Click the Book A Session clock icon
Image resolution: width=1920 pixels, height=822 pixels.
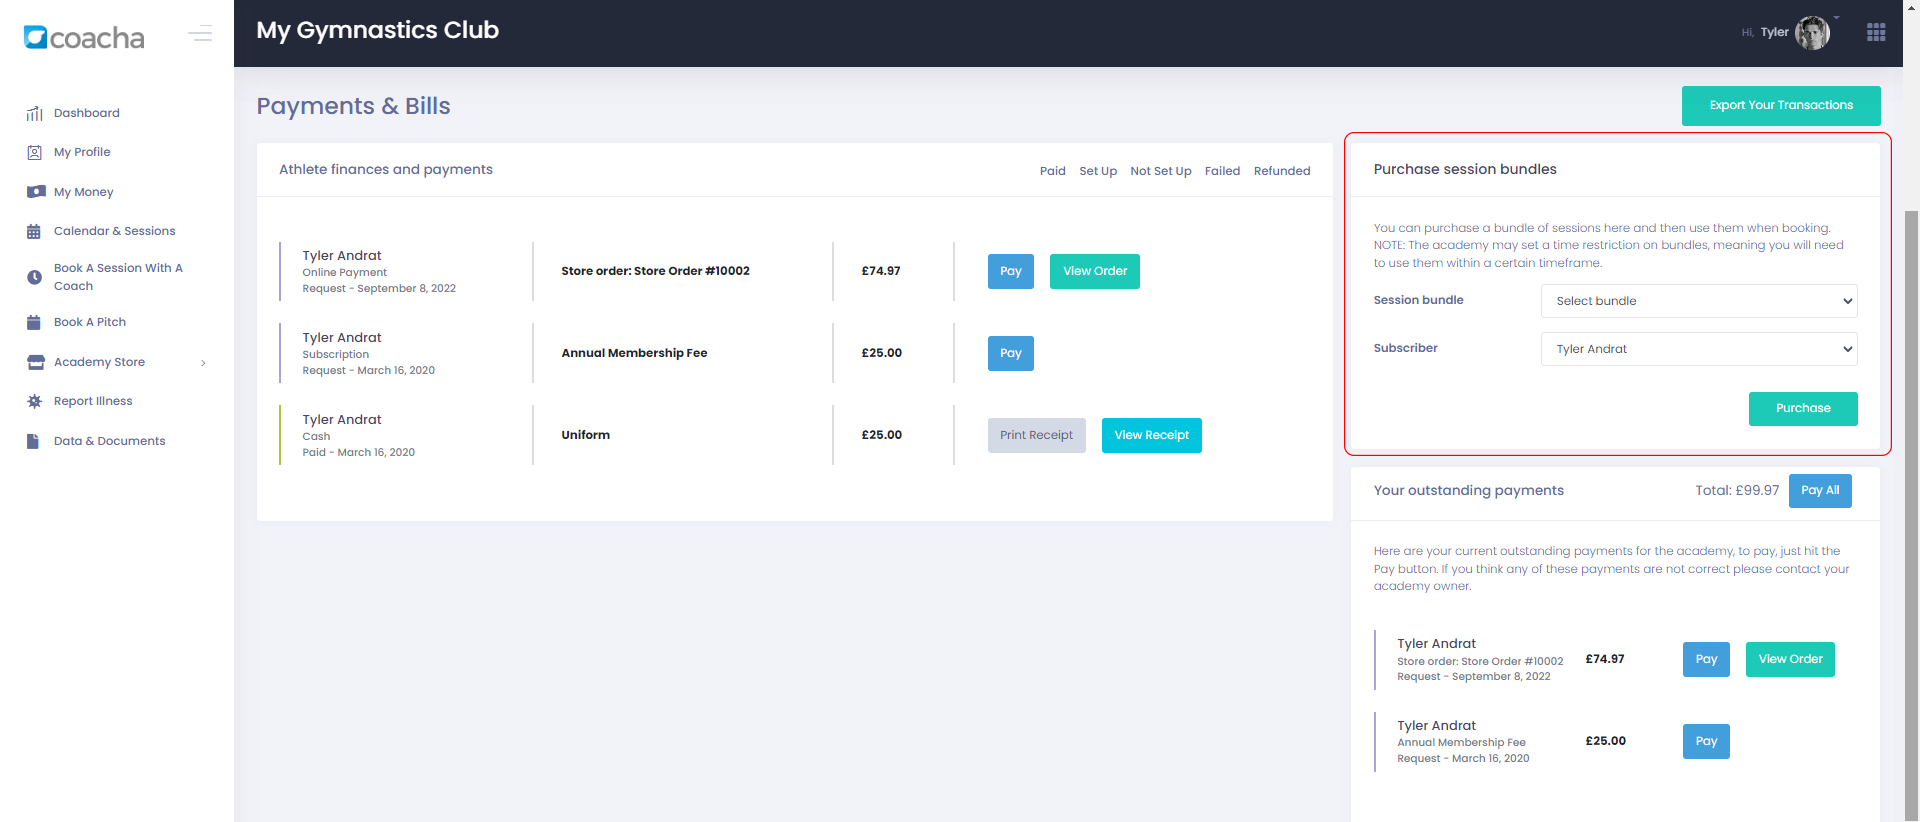click(34, 277)
